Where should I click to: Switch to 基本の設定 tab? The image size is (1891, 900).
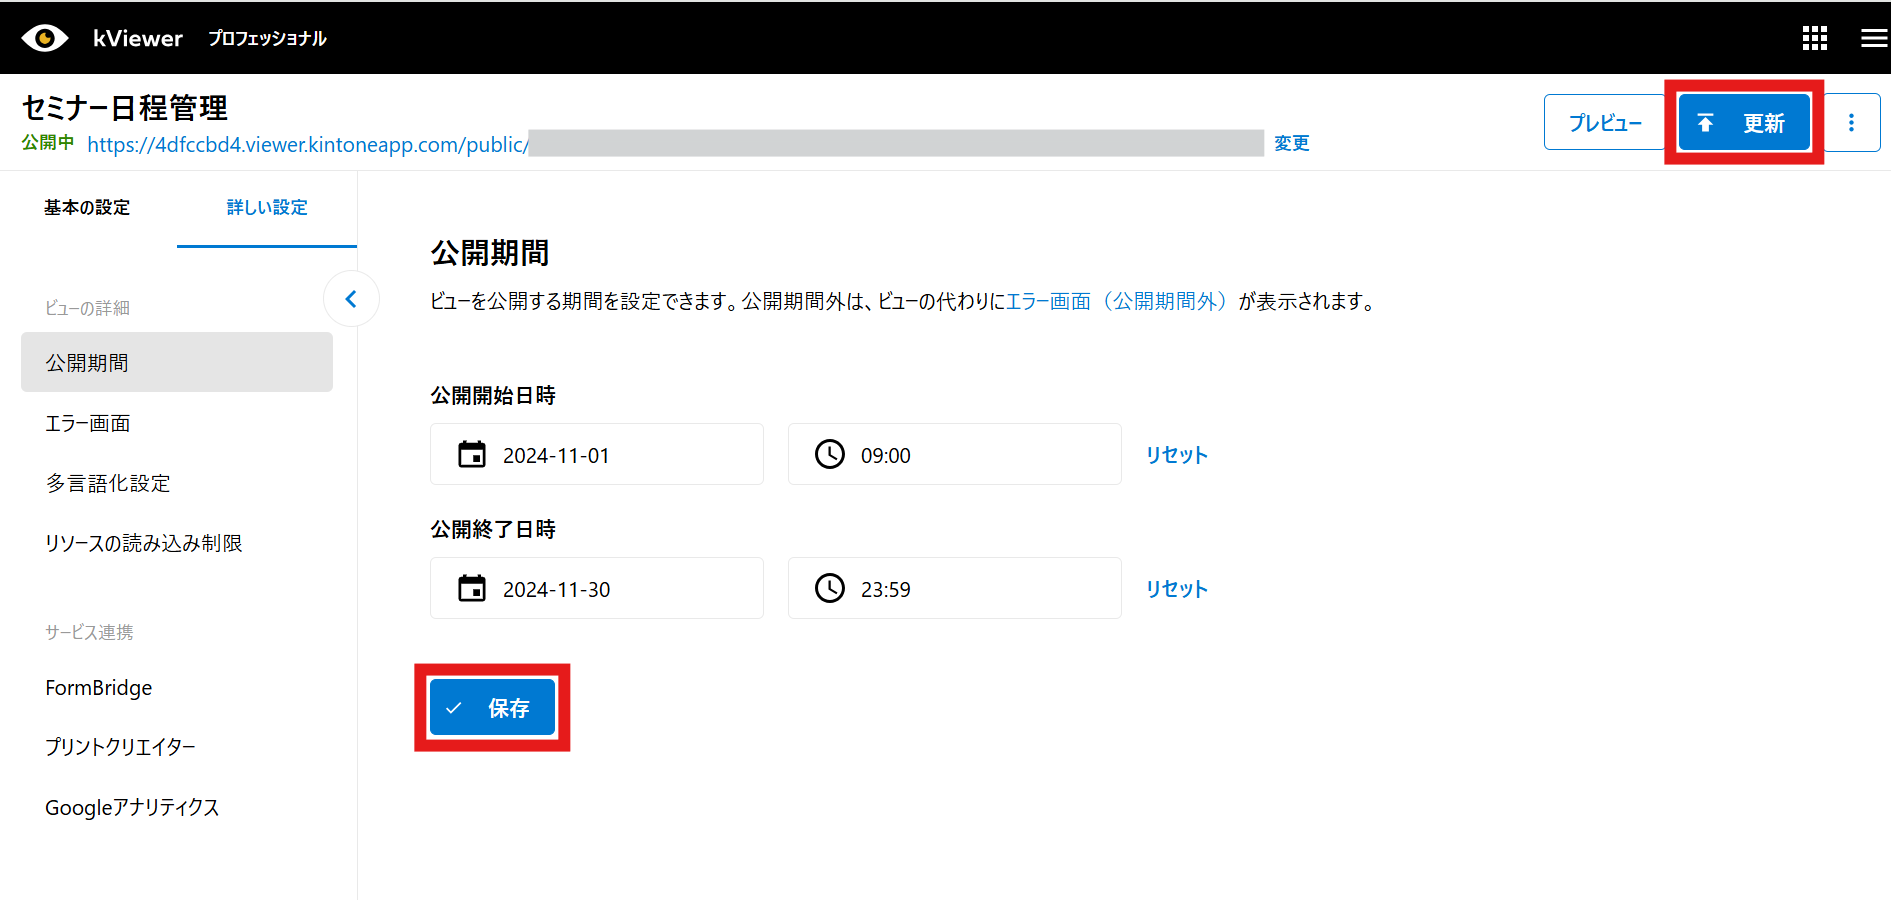tap(87, 208)
